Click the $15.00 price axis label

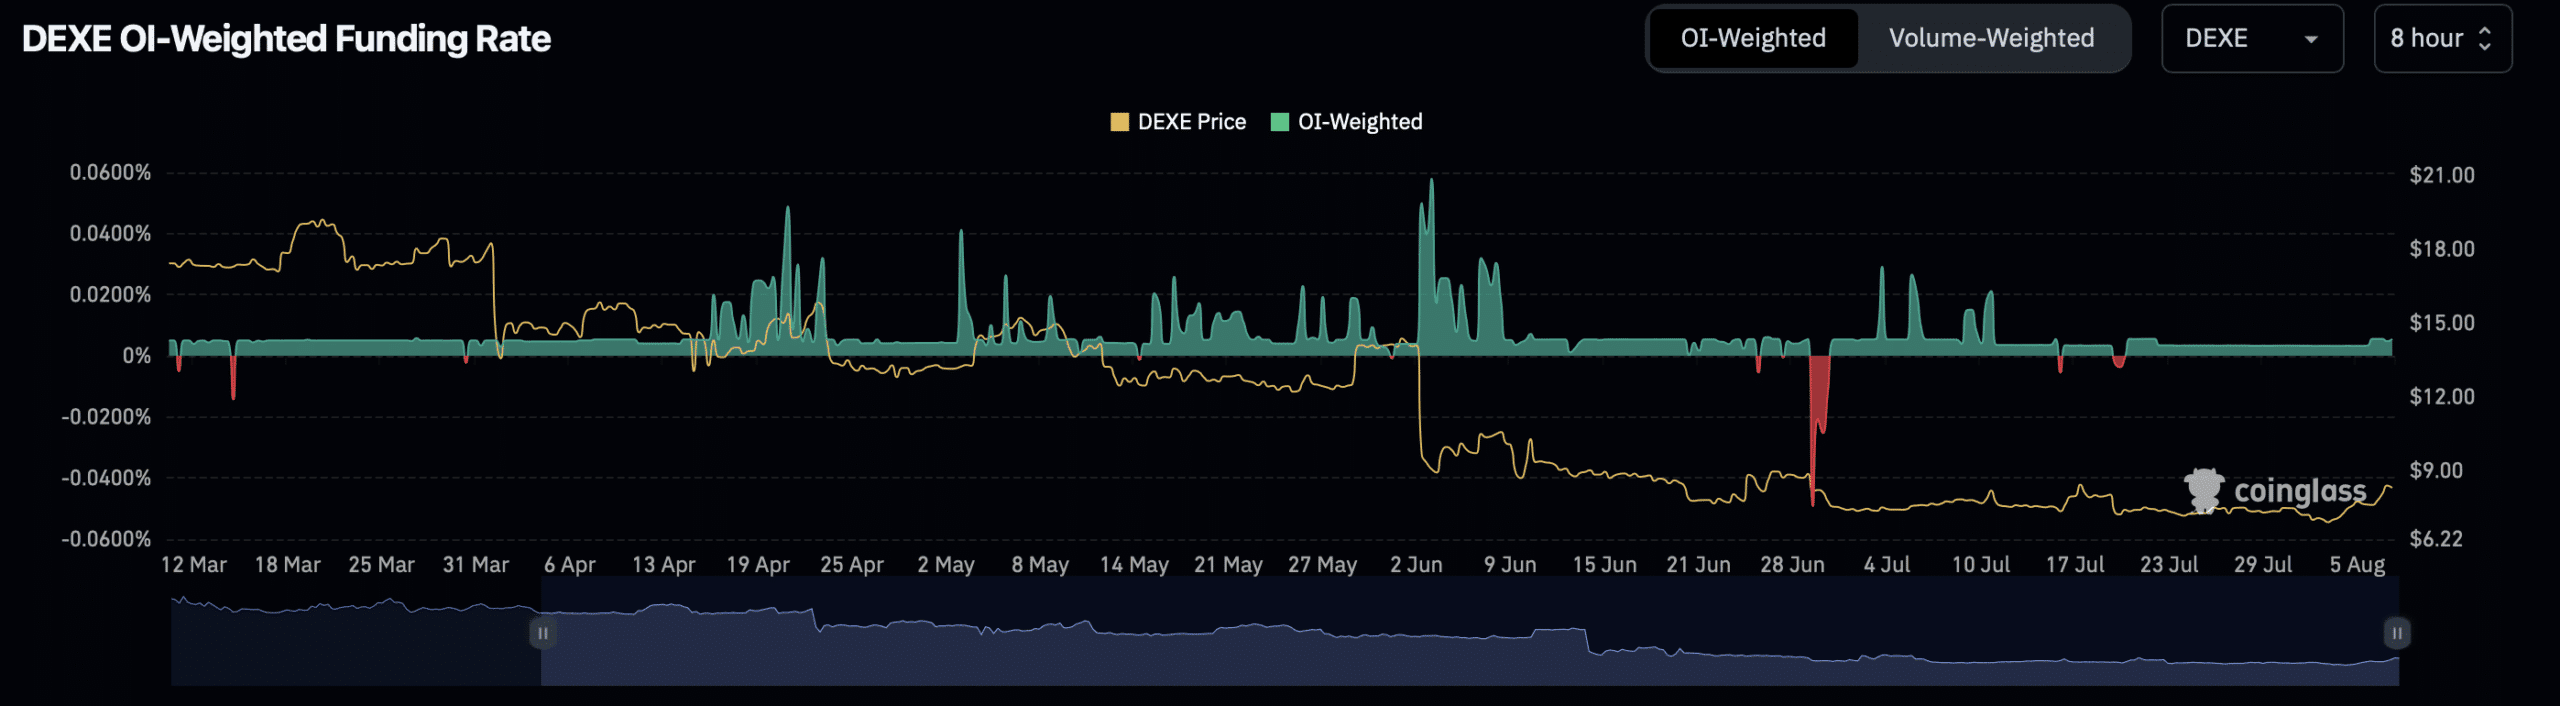(x=2442, y=323)
